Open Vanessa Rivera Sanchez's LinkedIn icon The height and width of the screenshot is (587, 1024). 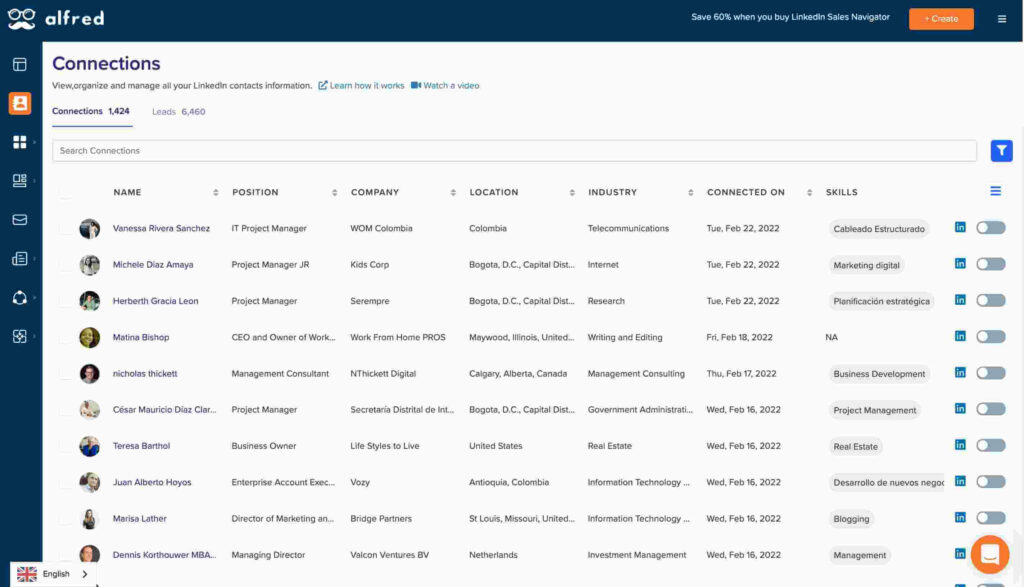coord(960,227)
